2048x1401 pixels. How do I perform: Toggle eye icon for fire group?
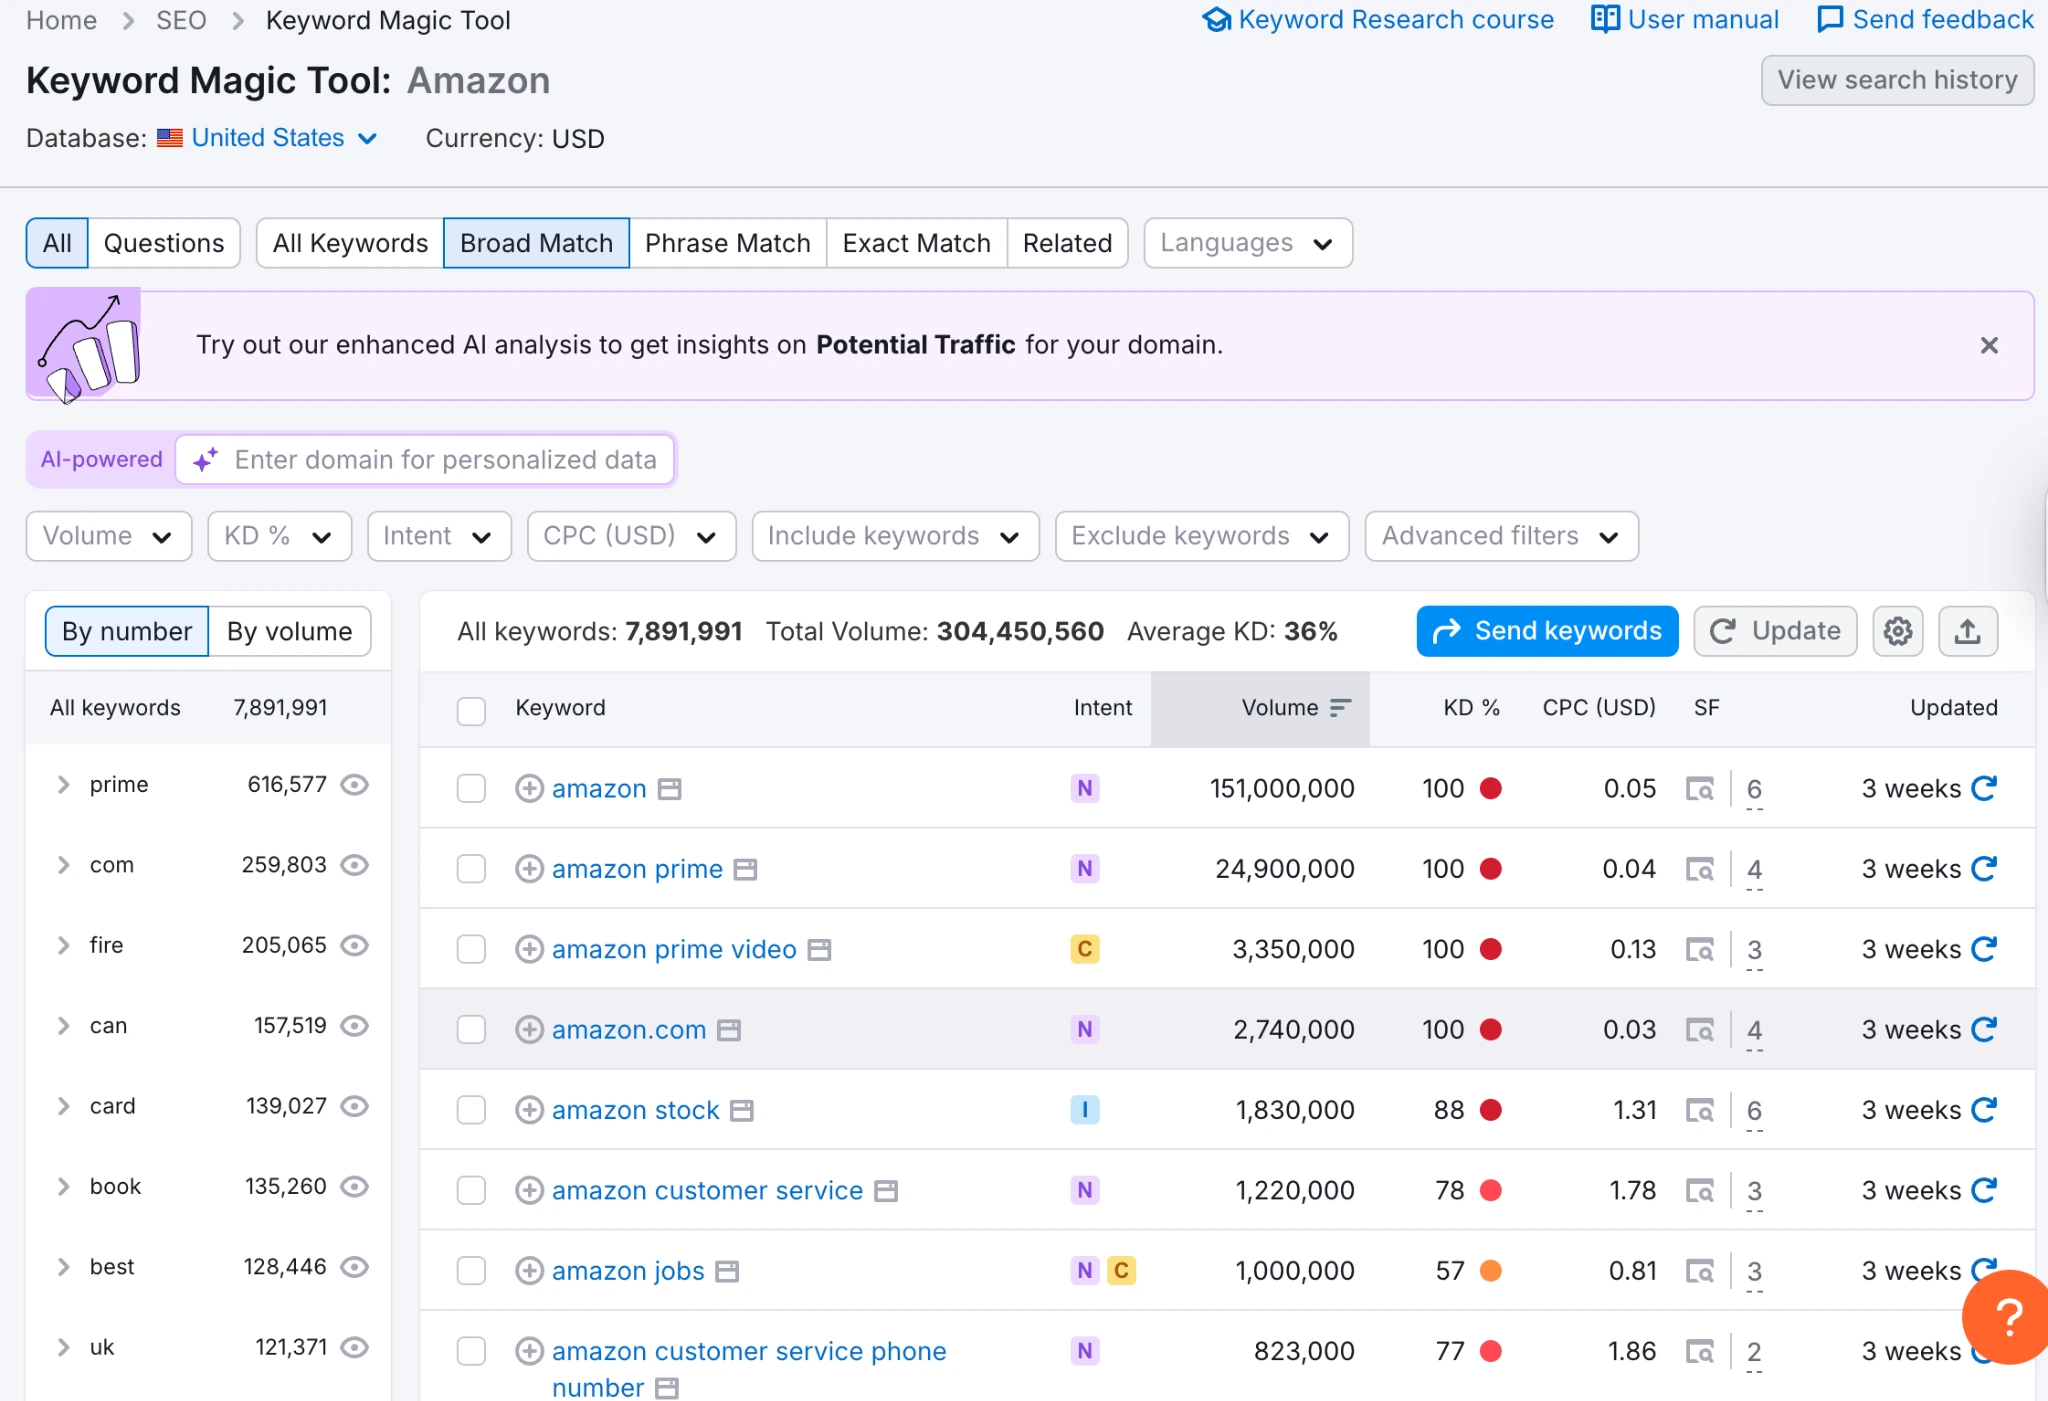(x=355, y=945)
